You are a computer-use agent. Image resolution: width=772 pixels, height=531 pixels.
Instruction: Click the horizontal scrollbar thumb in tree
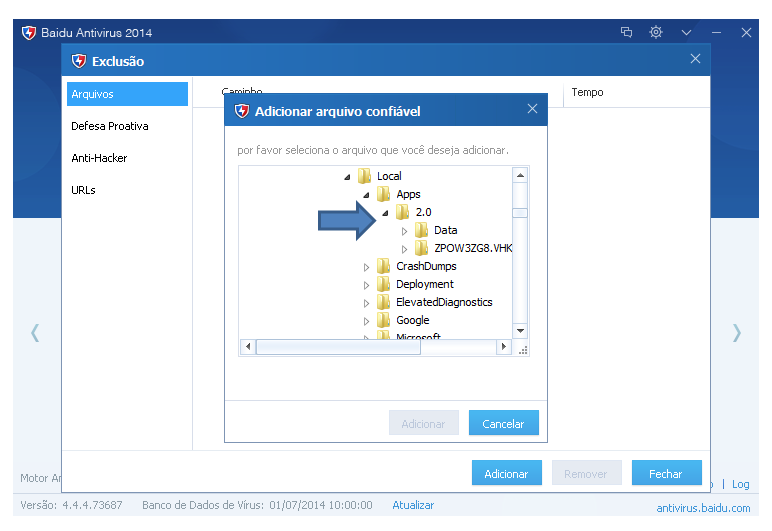[x=338, y=346]
